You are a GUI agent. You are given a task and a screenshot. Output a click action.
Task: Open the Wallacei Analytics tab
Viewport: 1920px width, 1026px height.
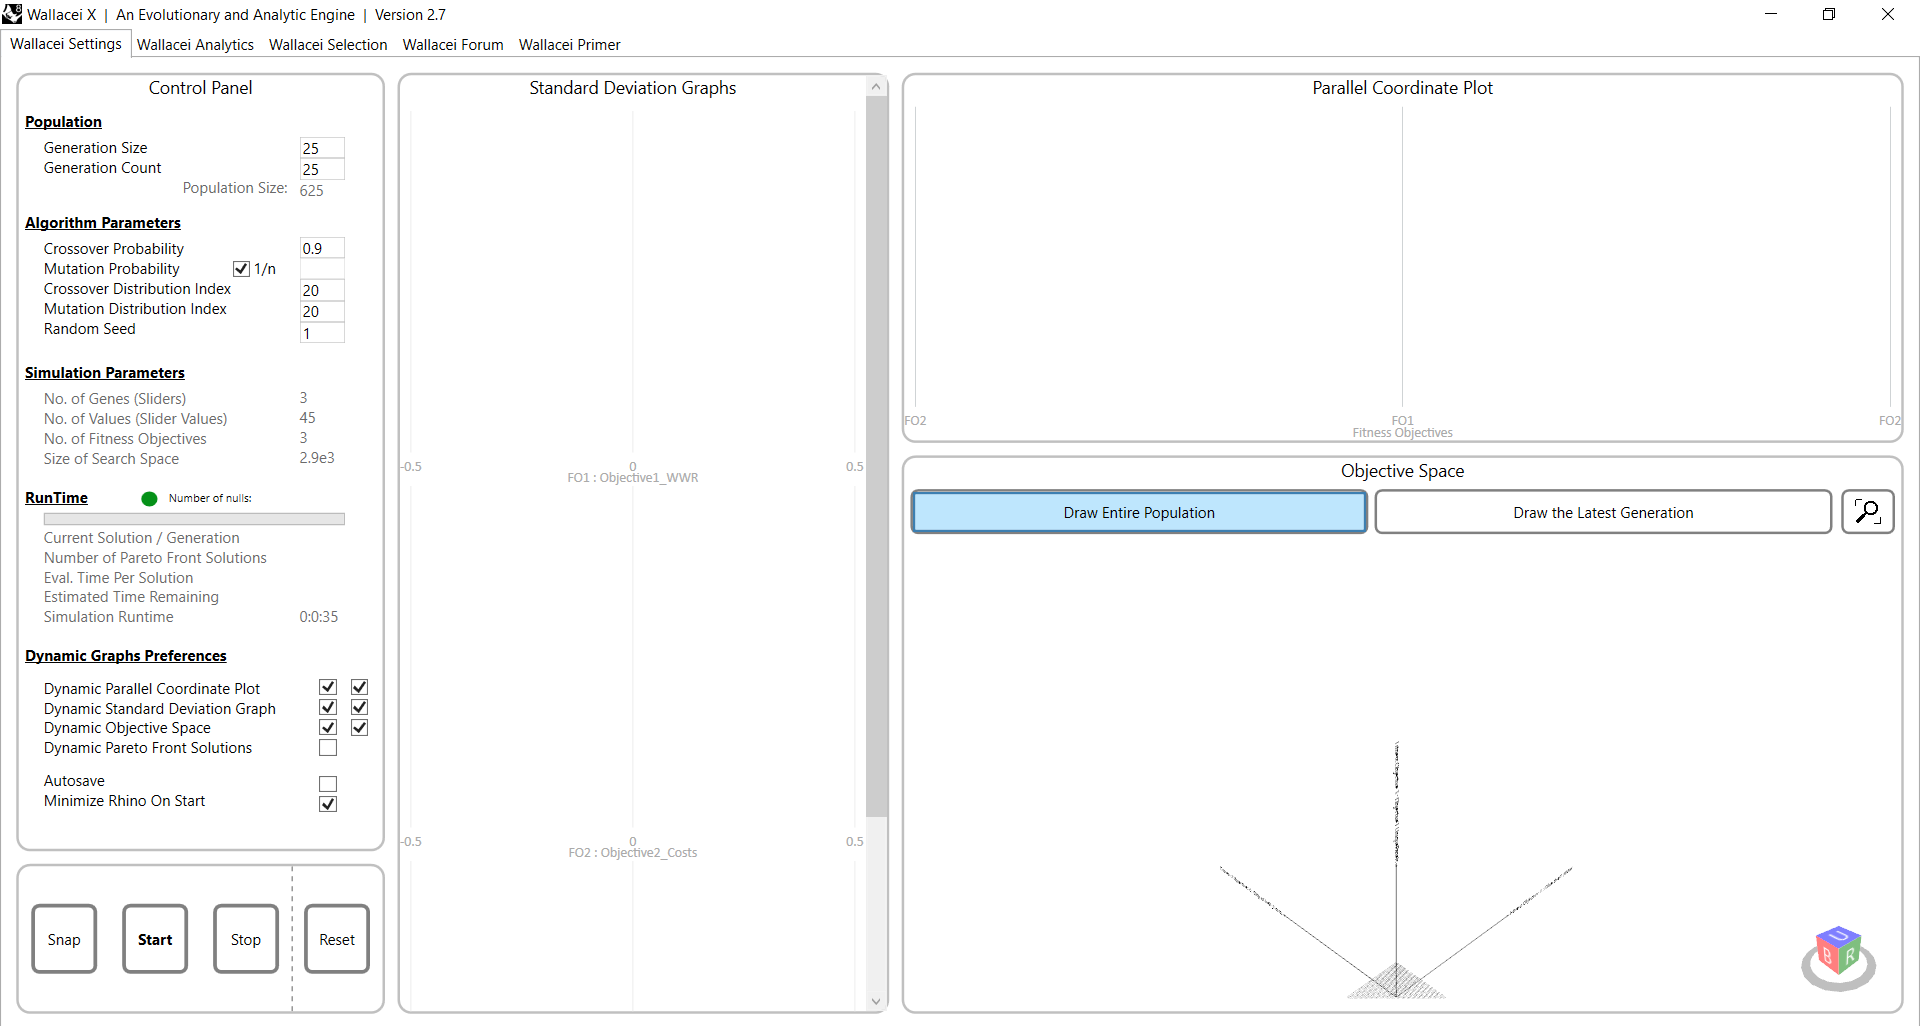coord(195,45)
